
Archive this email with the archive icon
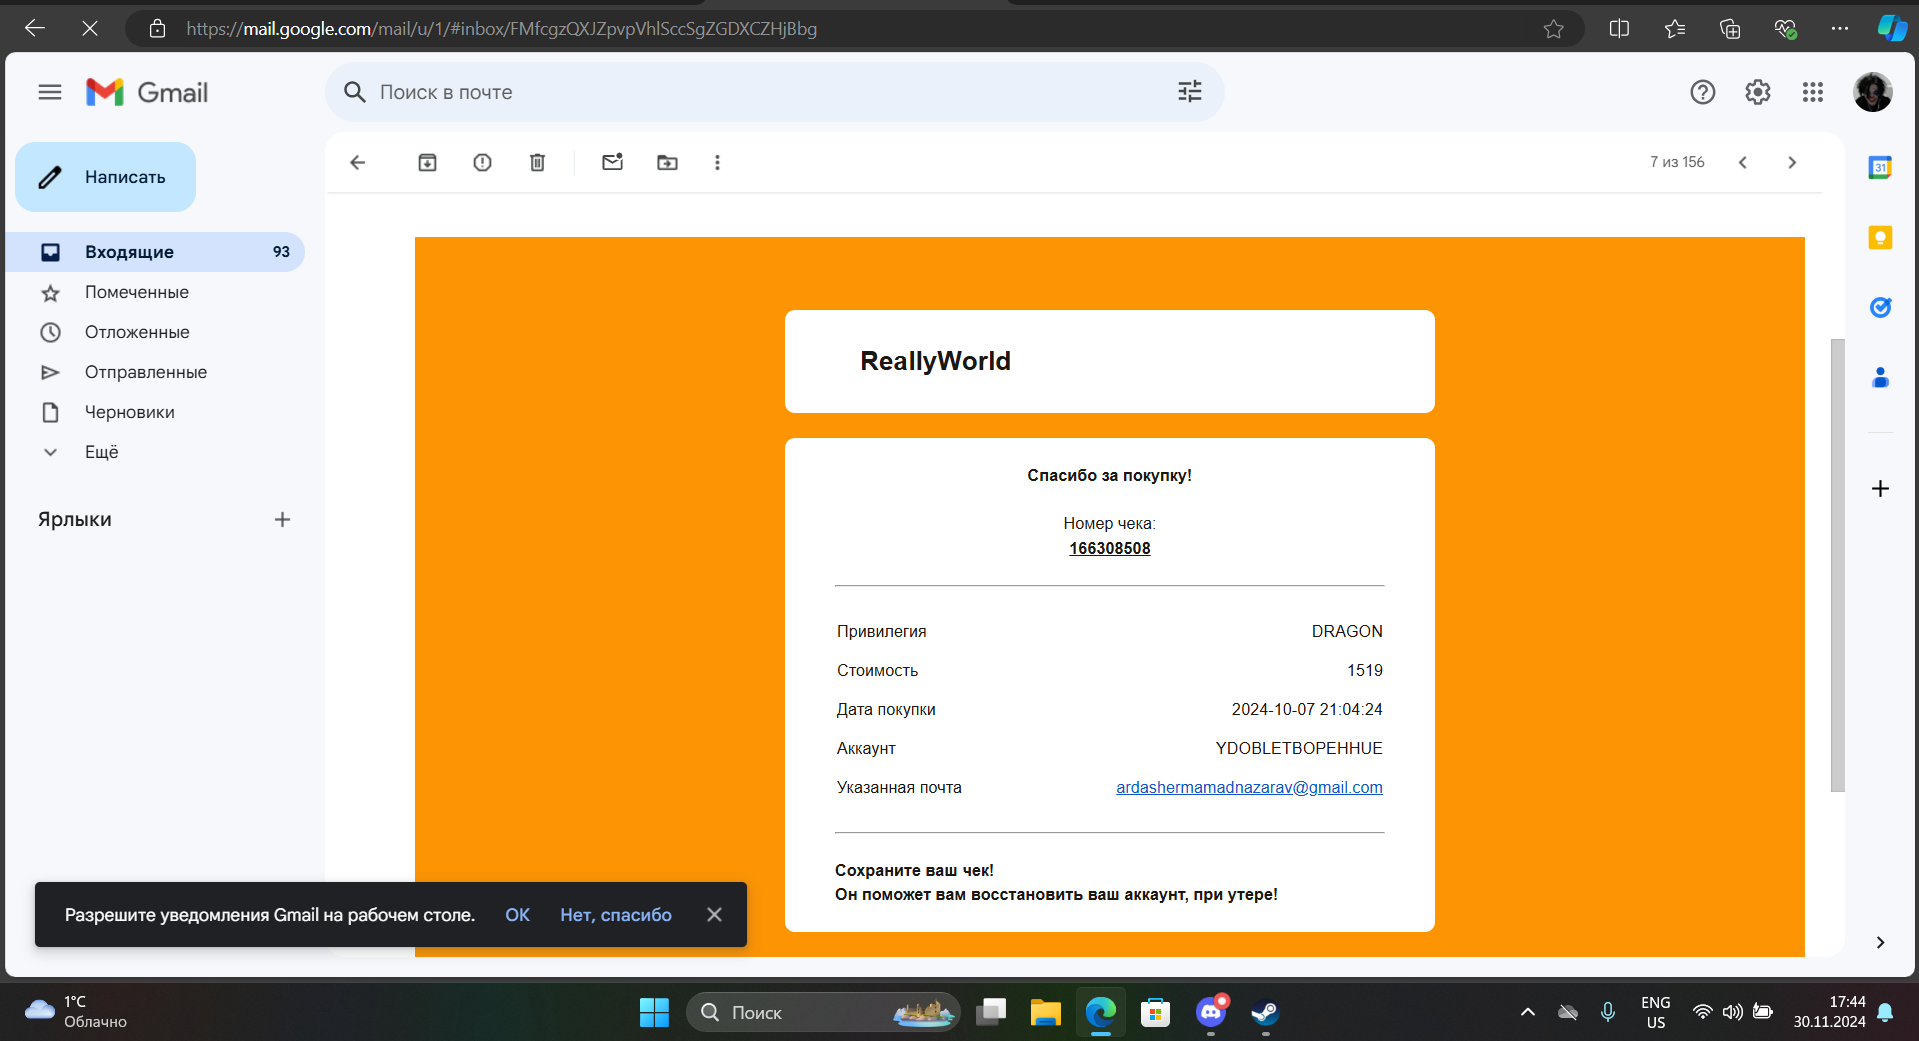tap(427, 162)
